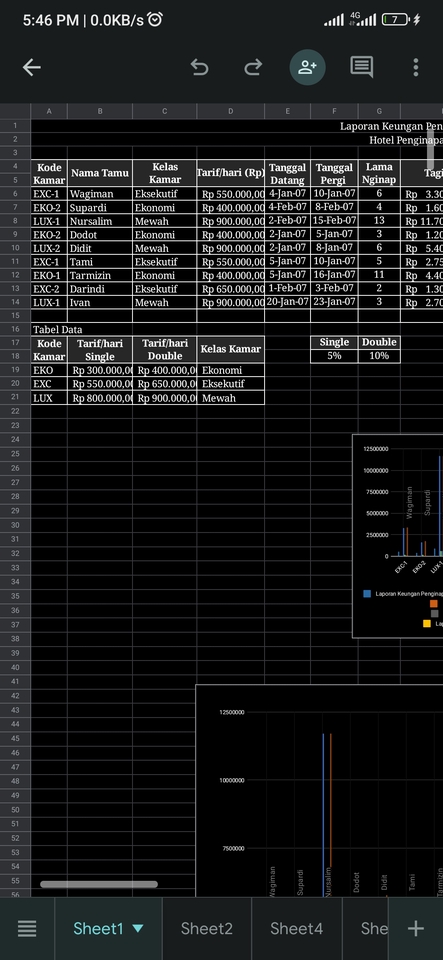Select the 'EXC' code cell in Tabel Data
Image resolution: width=443 pixels, height=960 pixels.
(49, 384)
